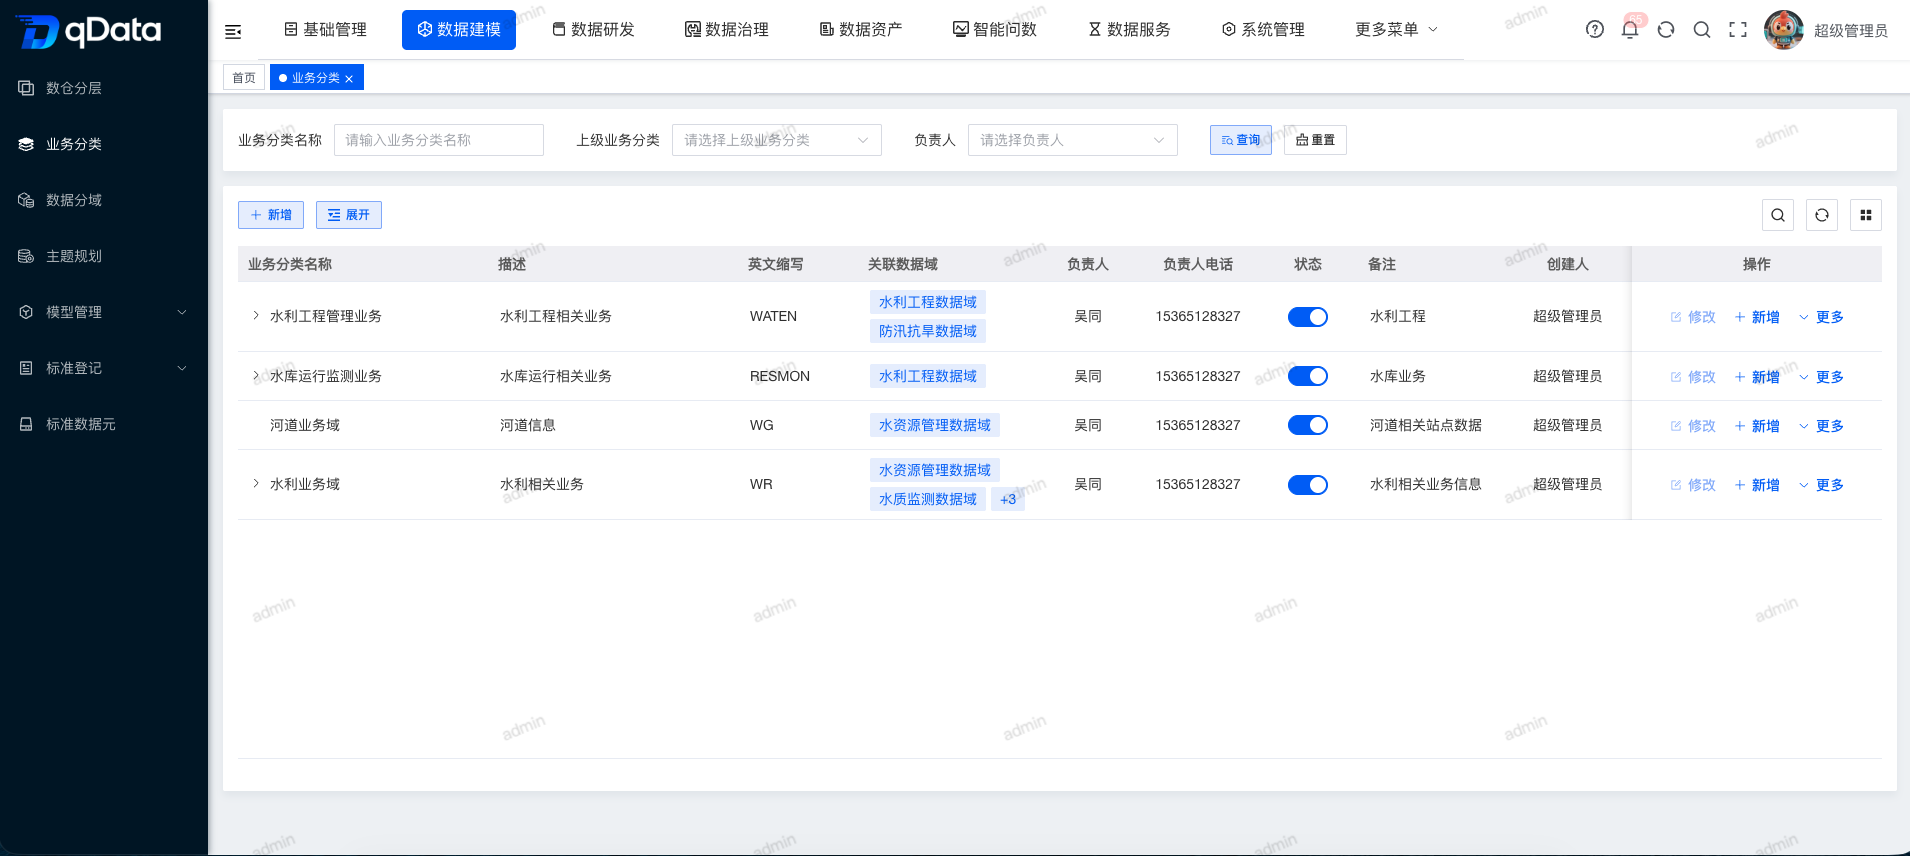Click the qData logo
This screenshot has height=856, width=1910.
click(89, 31)
